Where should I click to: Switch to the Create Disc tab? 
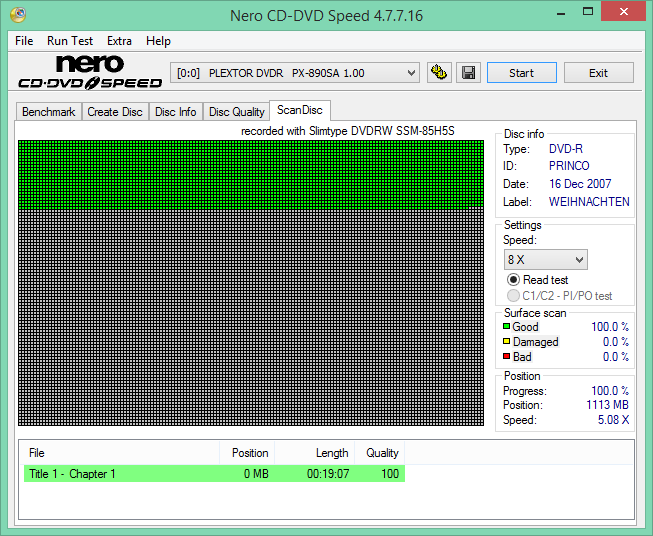point(115,112)
